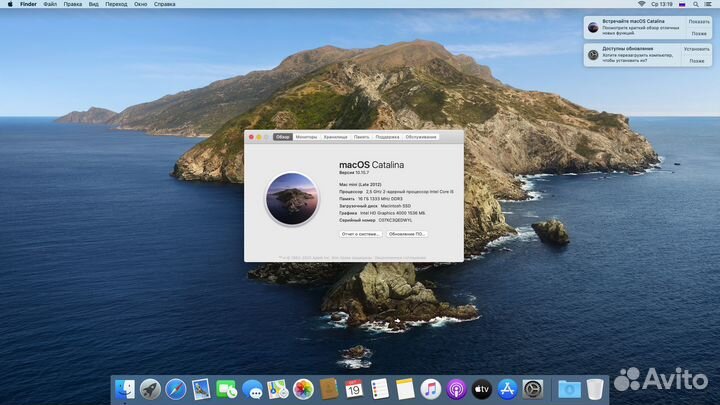Viewport: 720px width, 405px height.
Task: Switch to the Поддержка tab
Action: click(x=387, y=137)
